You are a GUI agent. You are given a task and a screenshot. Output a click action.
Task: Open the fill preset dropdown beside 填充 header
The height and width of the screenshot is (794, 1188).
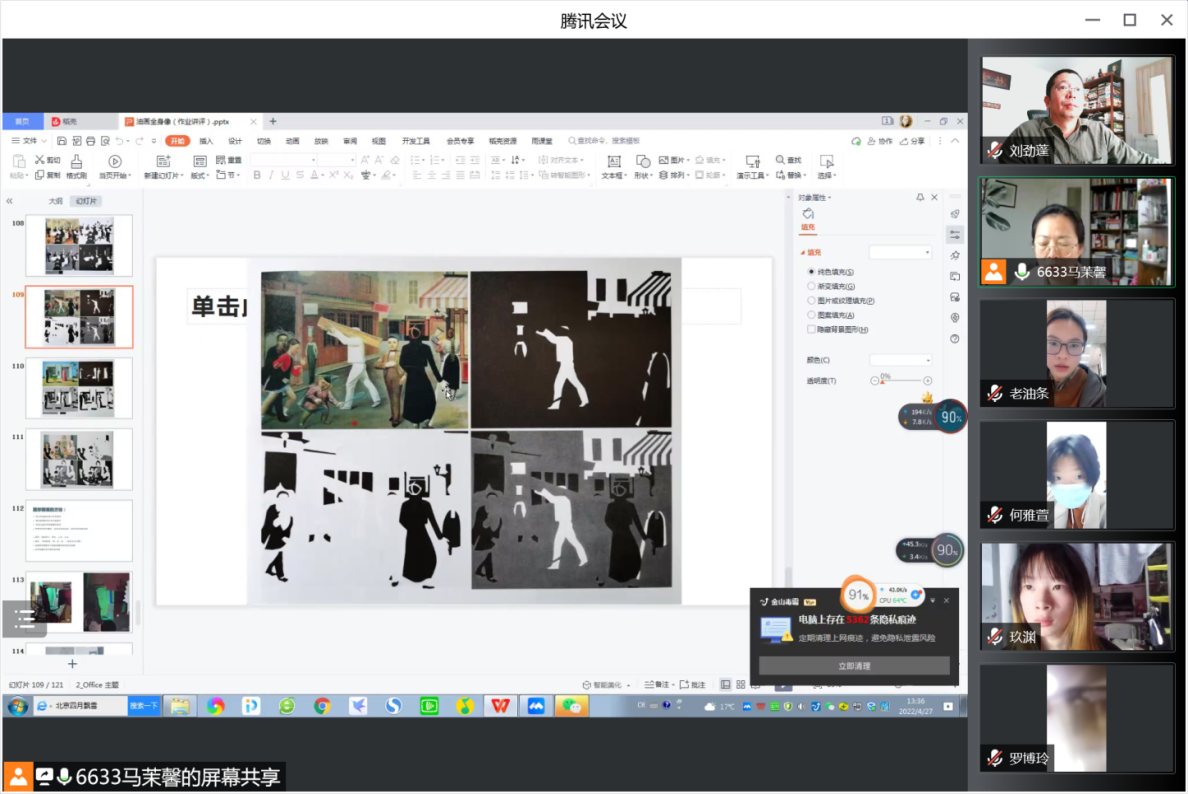tap(900, 253)
